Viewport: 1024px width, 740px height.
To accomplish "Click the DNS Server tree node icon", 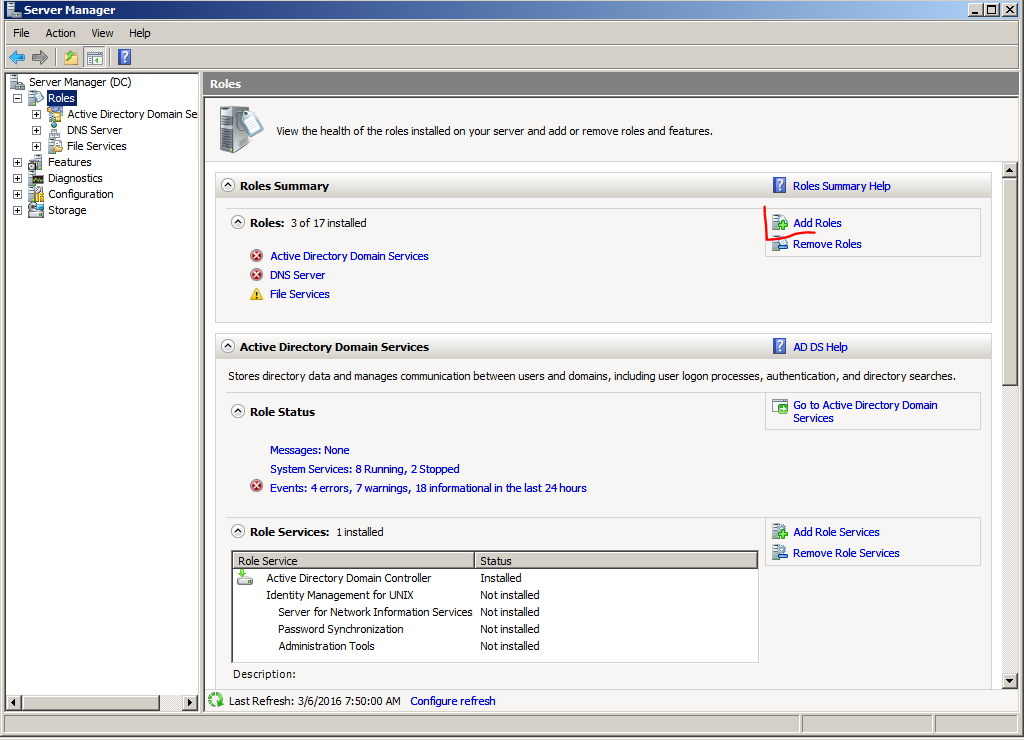I will click(55, 130).
